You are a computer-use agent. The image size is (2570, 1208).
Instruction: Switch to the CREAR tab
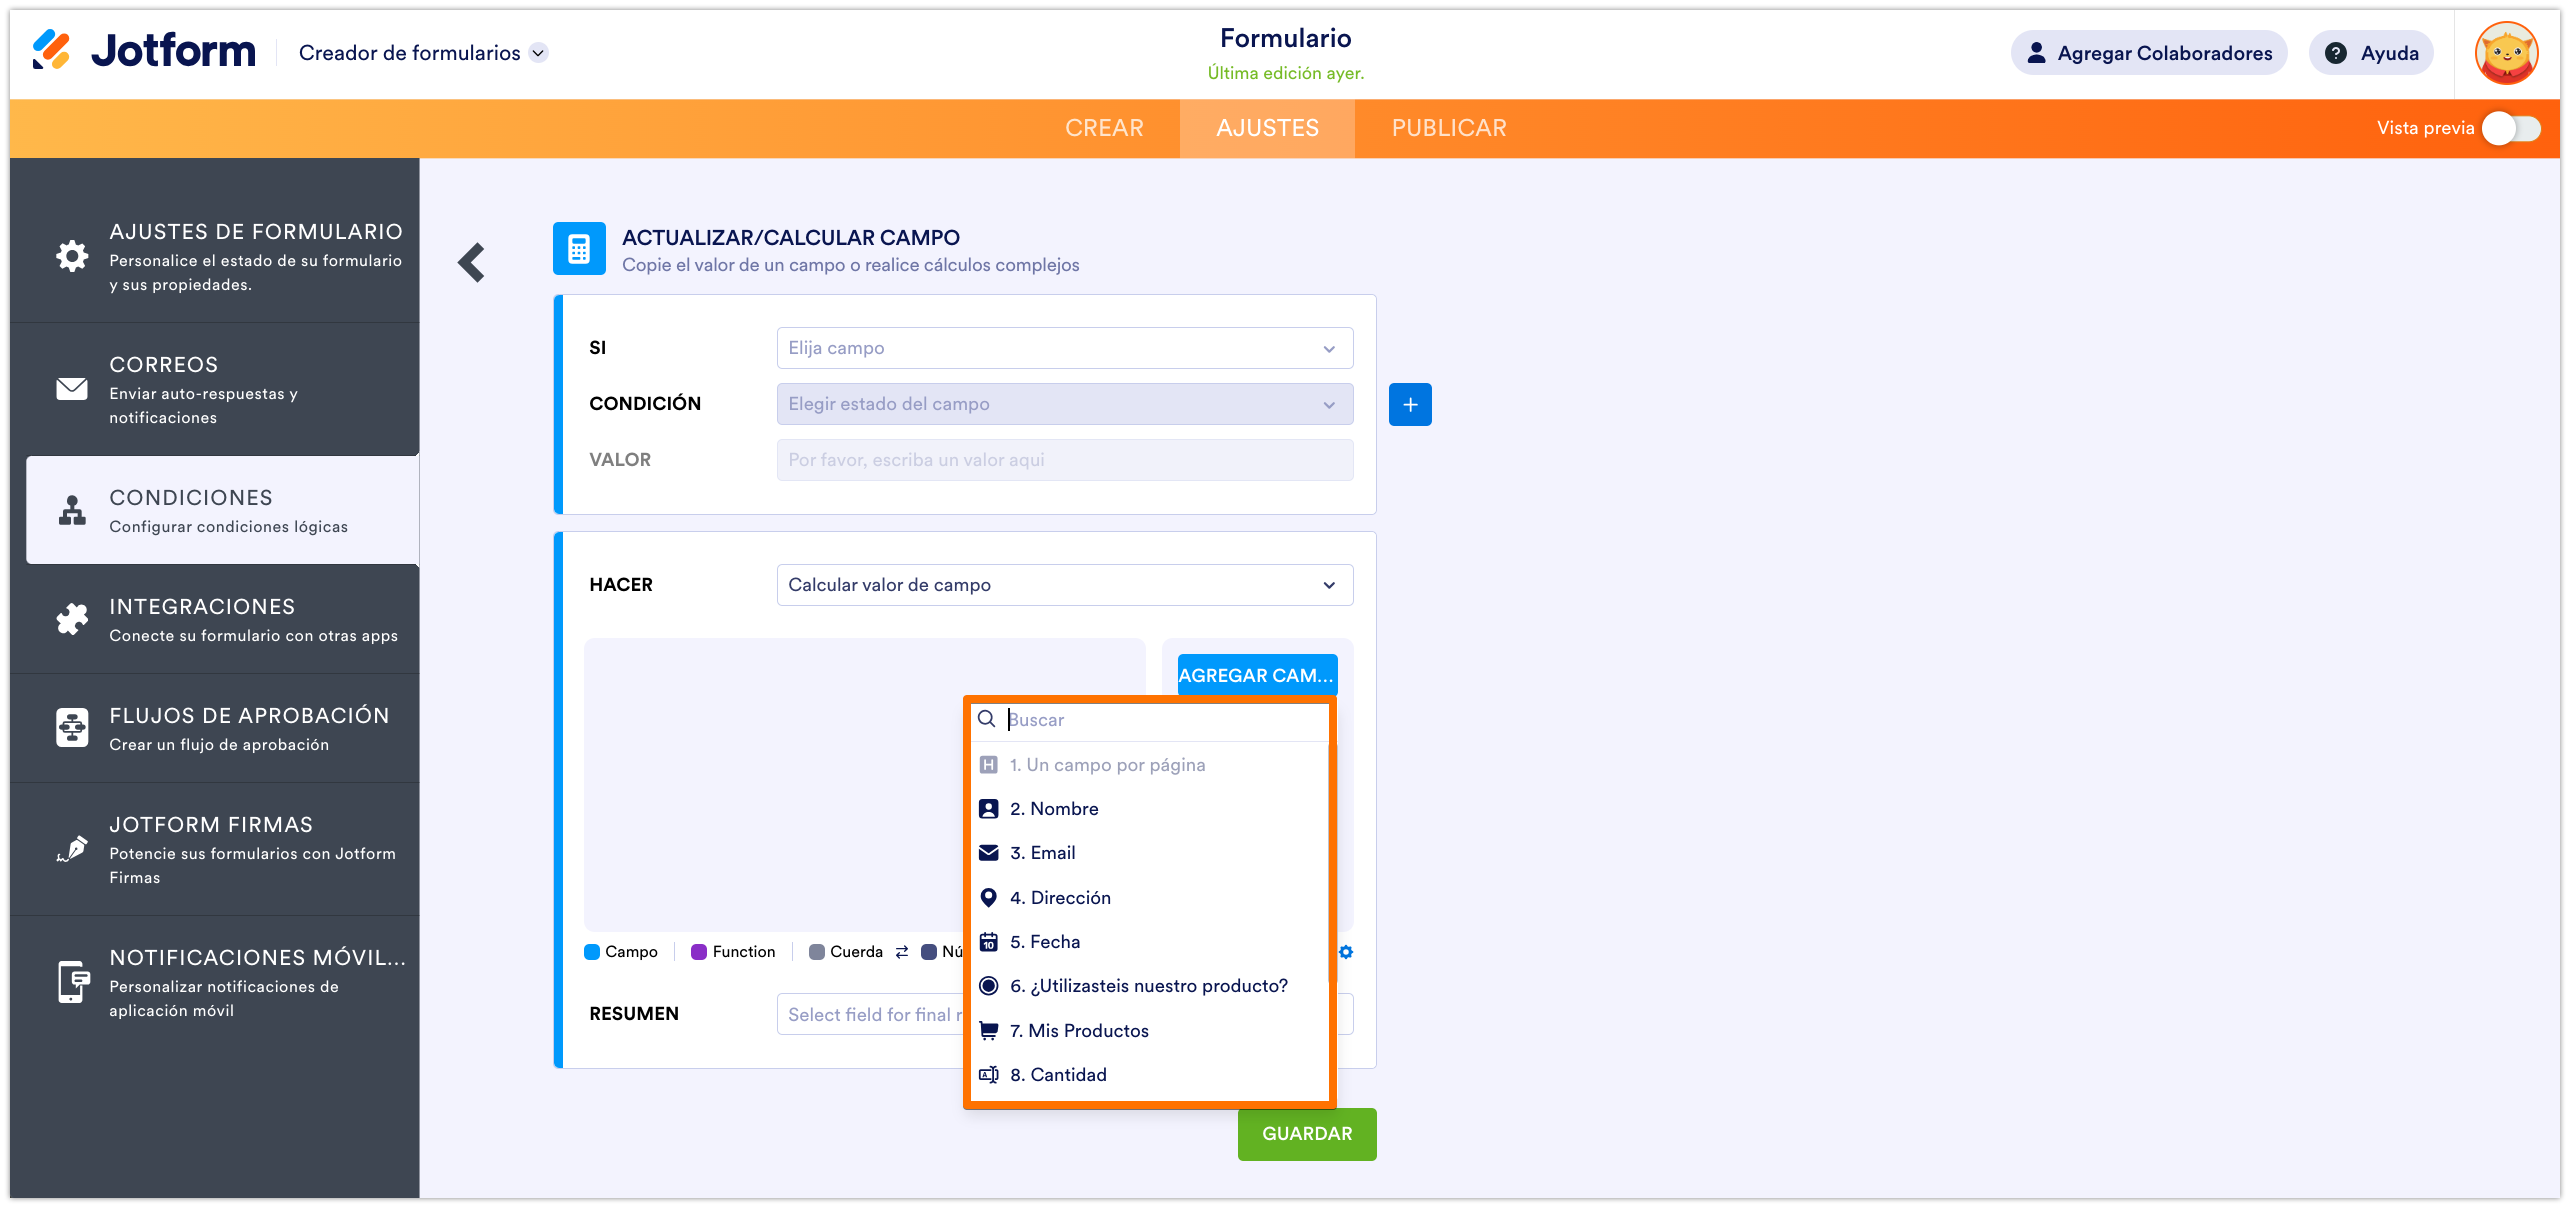point(1104,128)
